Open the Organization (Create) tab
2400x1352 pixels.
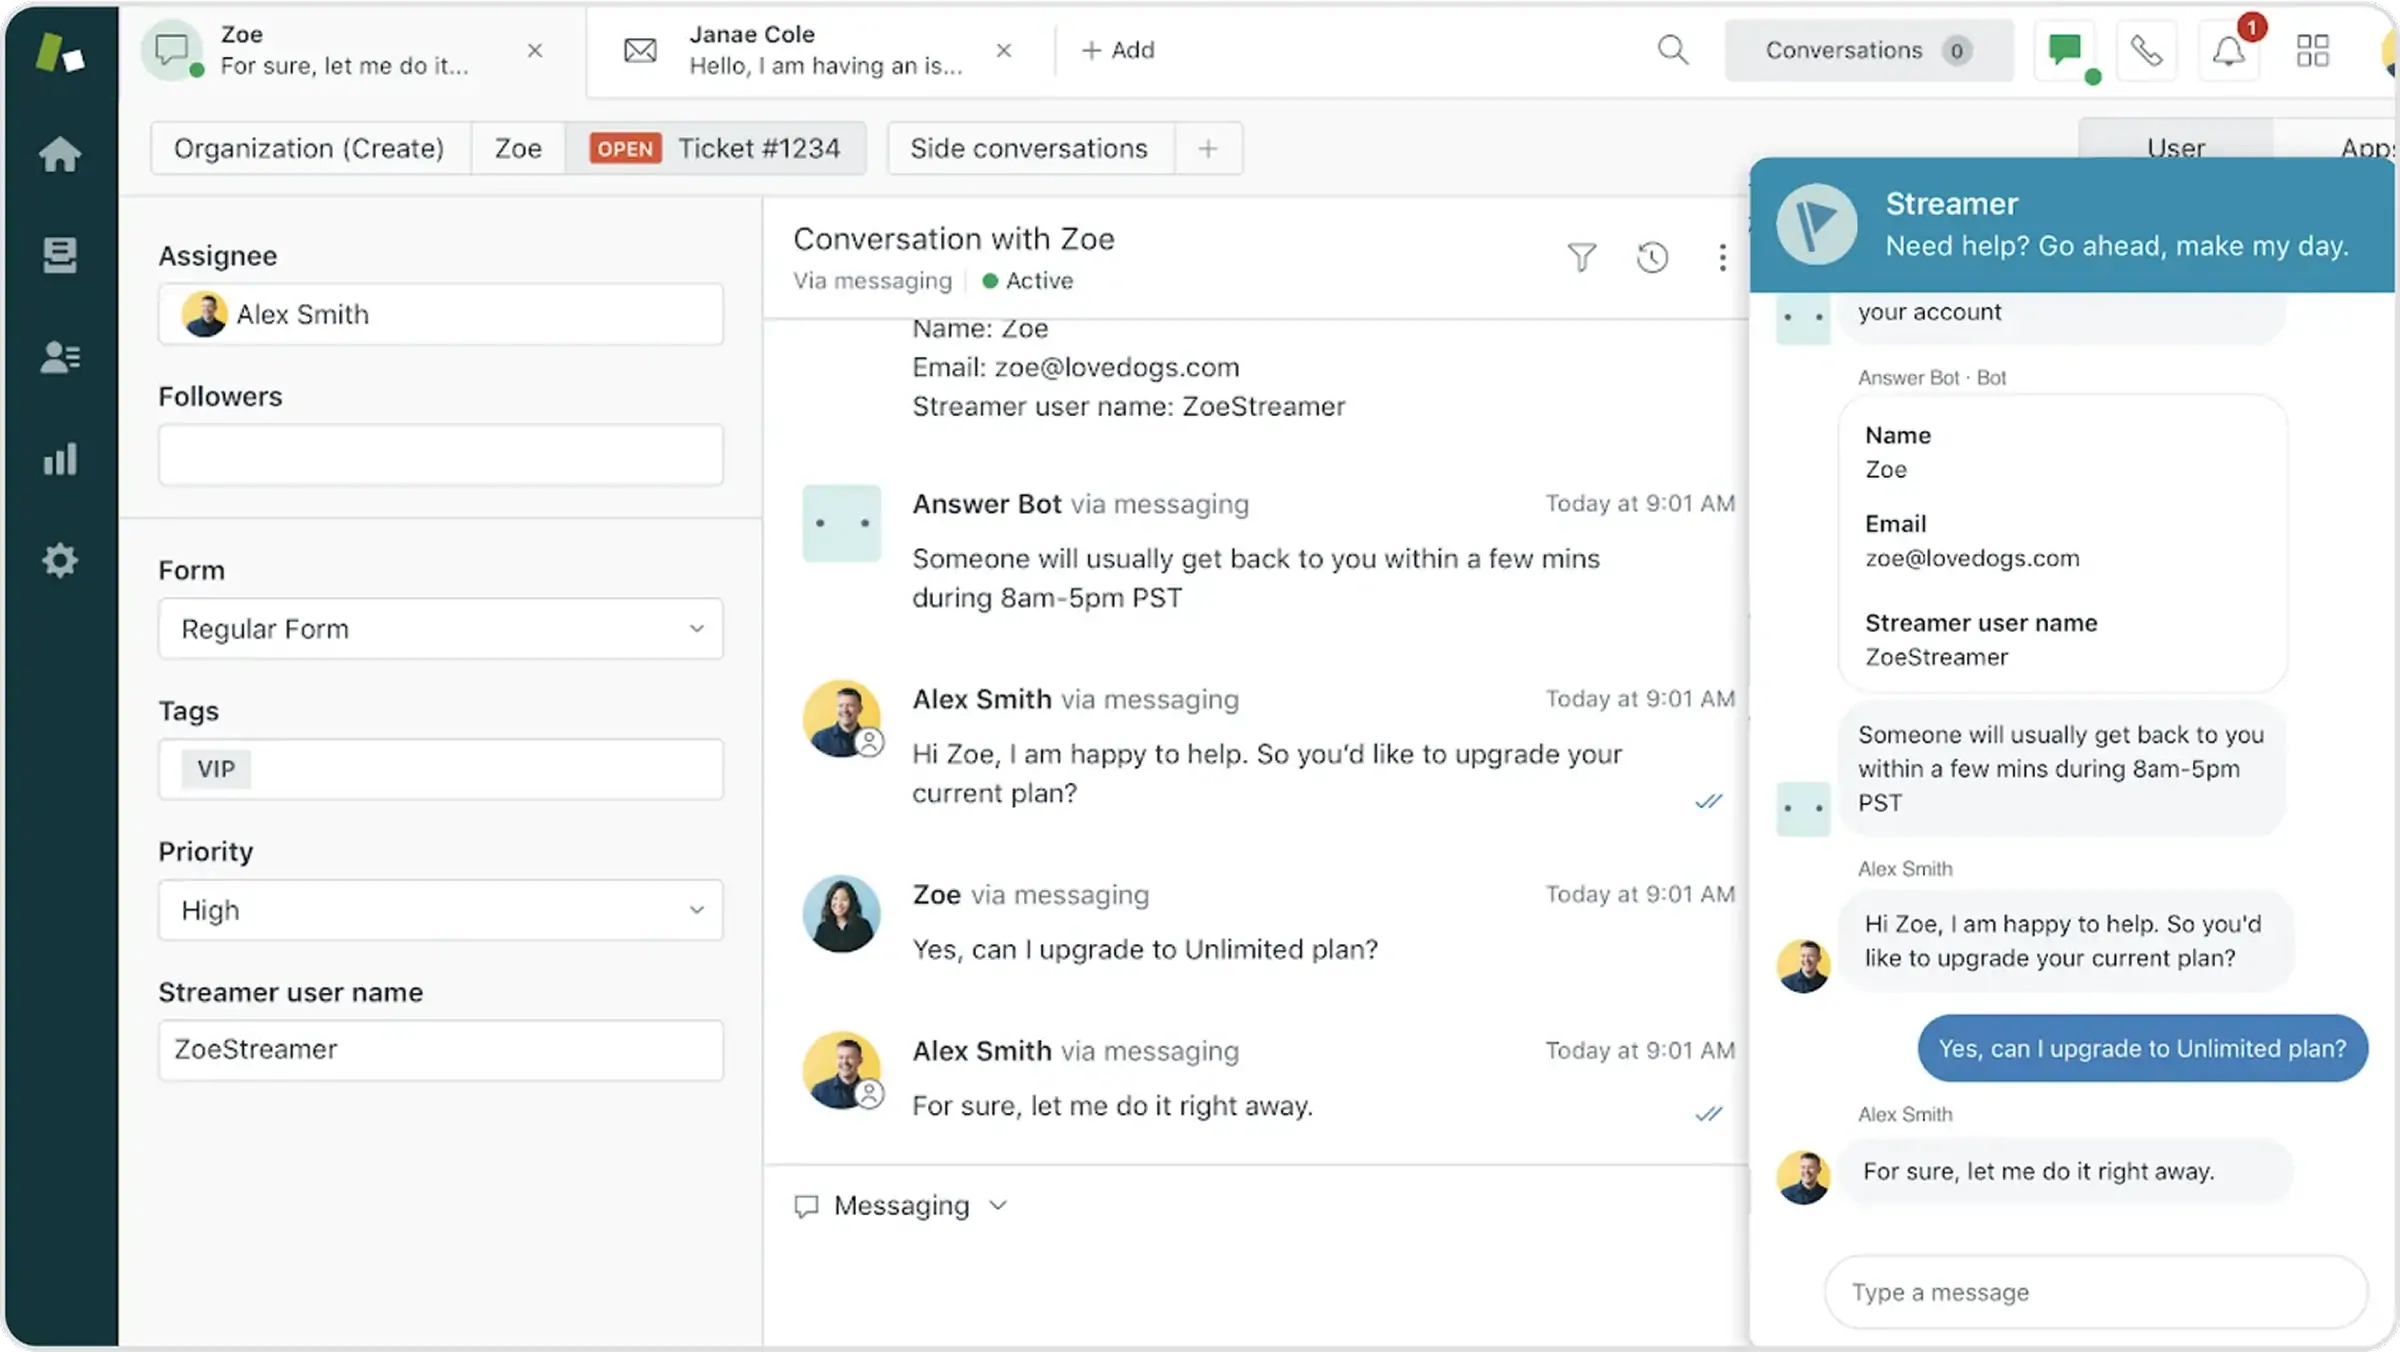[x=309, y=148]
